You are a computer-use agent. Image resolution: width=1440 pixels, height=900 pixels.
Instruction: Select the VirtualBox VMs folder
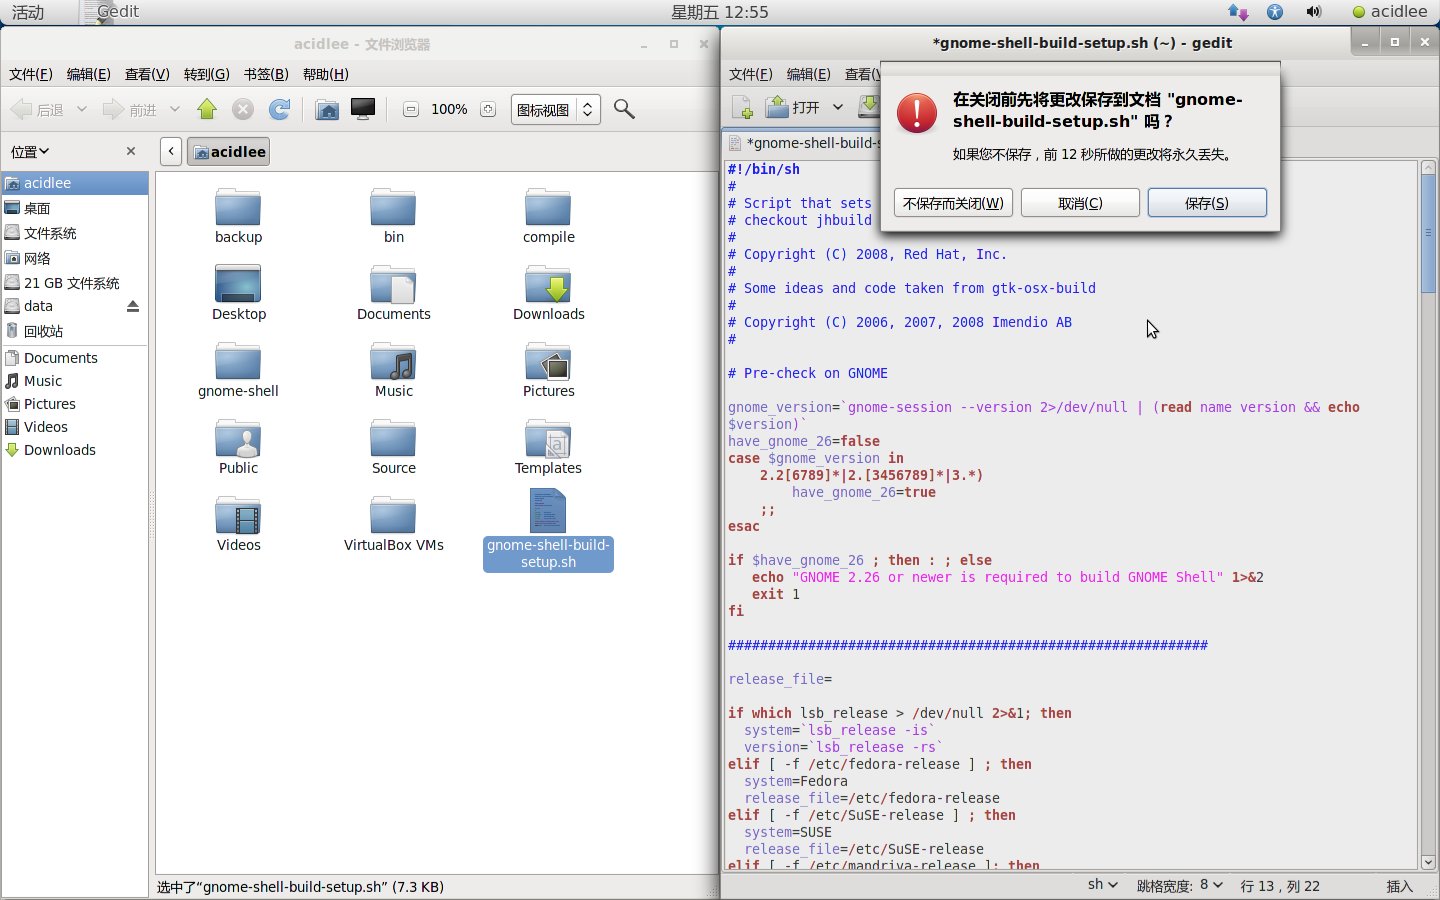pyautogui.click(x=394, y=525)
